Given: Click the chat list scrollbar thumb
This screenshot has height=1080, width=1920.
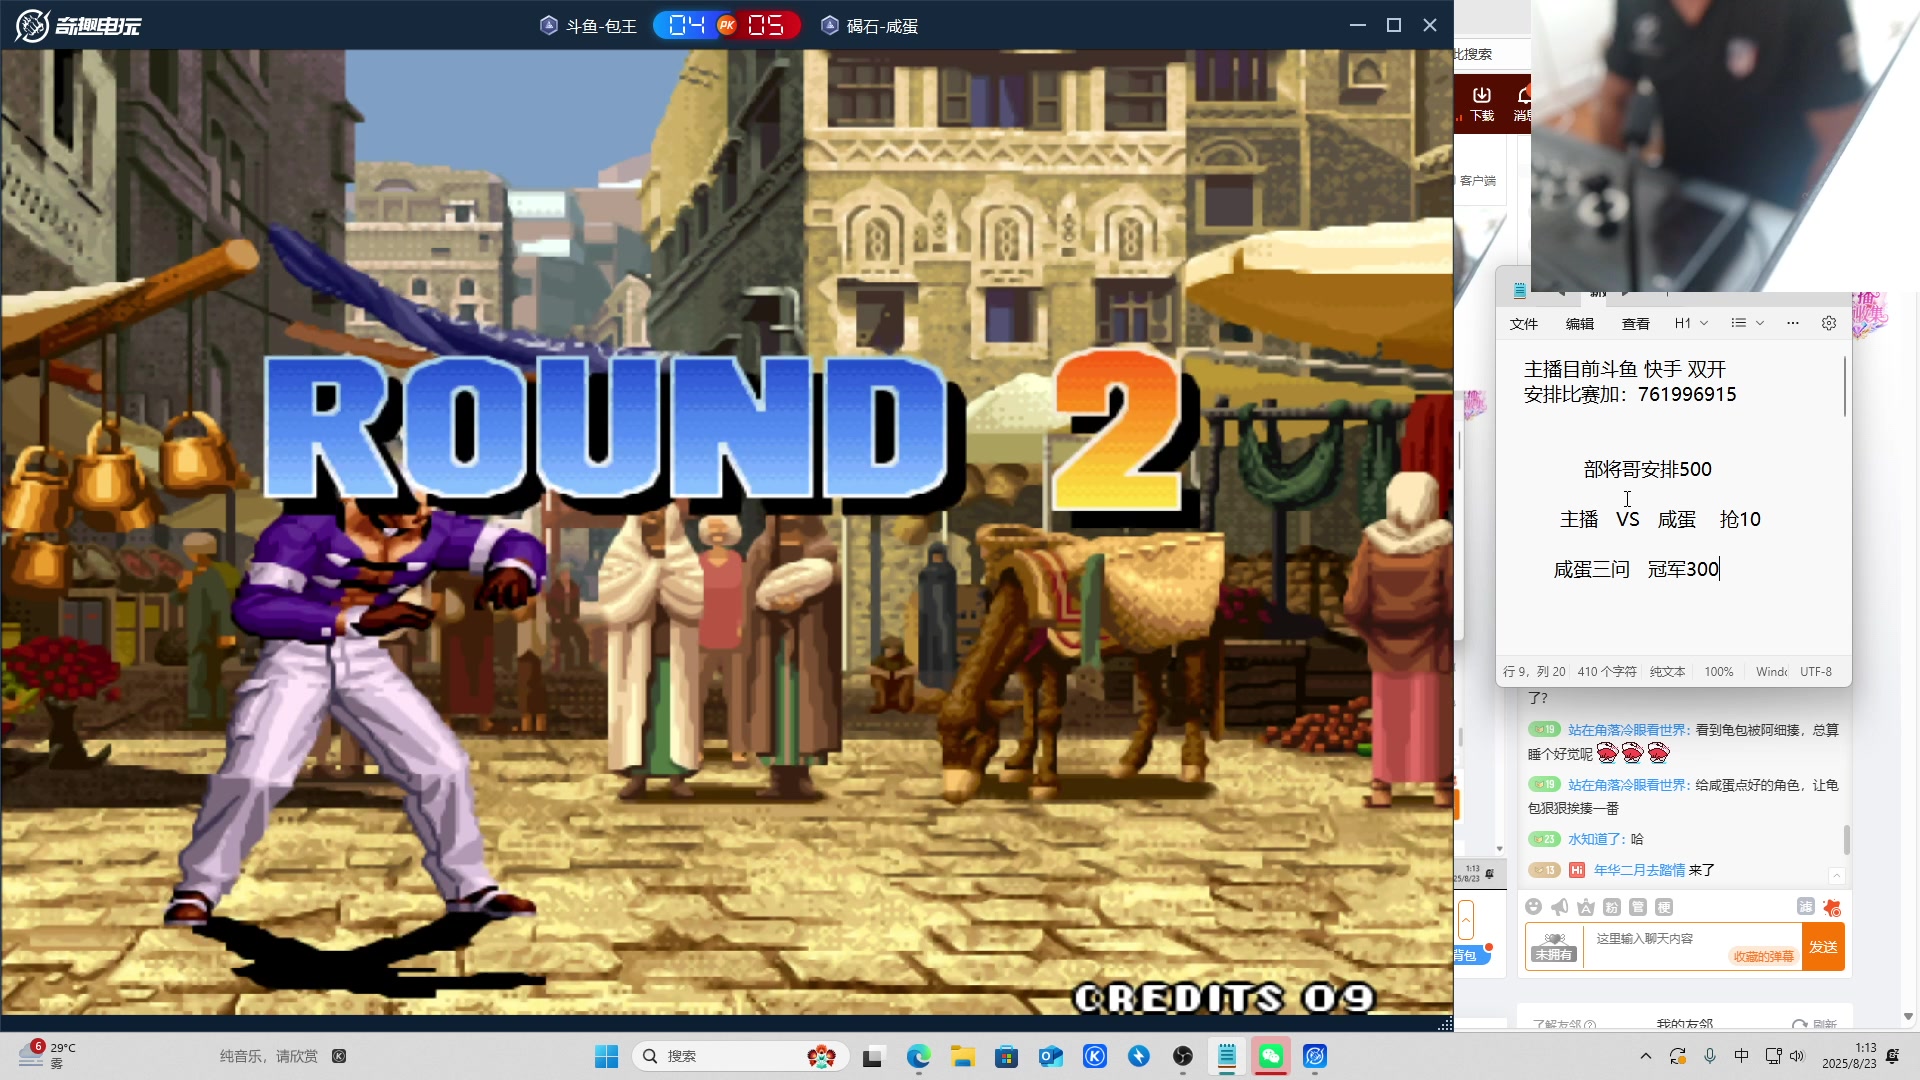Looking at the screenshot, I should pos(1846,839).
